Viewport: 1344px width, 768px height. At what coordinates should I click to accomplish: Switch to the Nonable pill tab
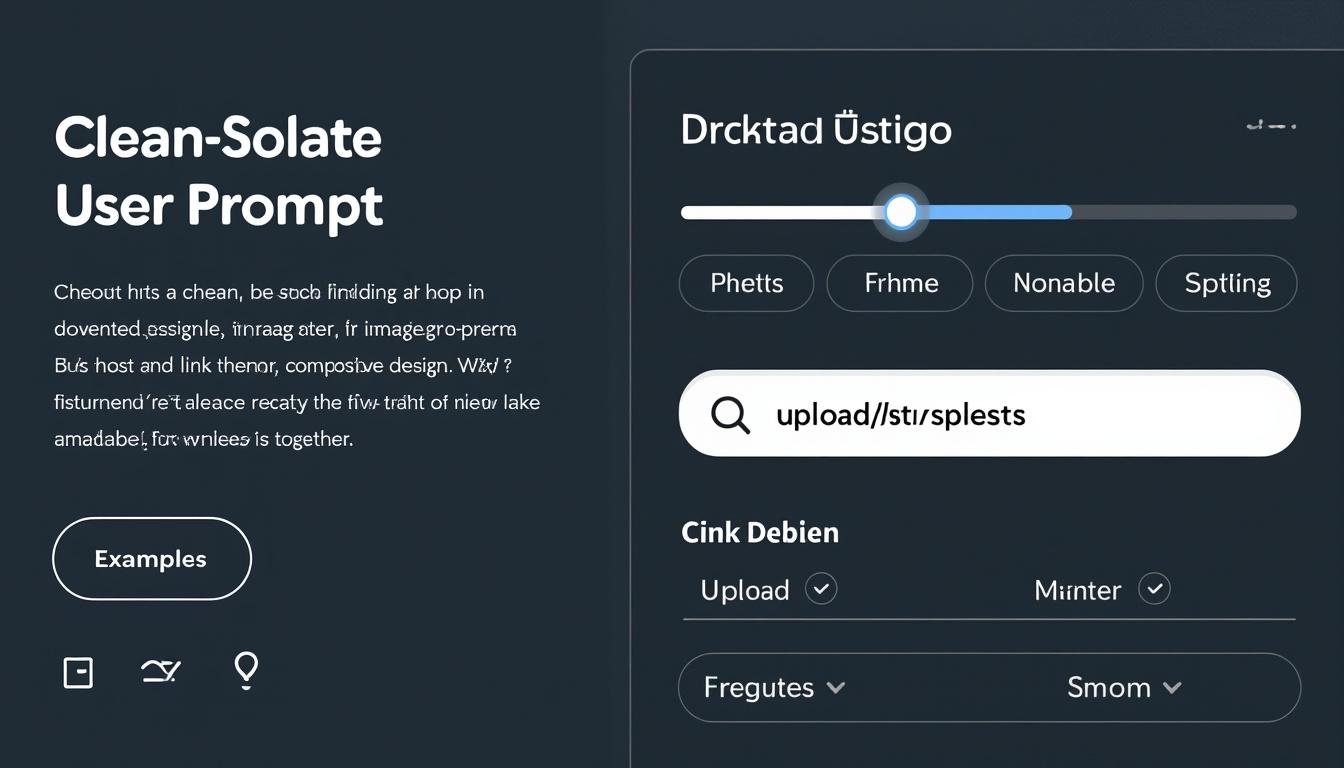(x=1063, y=283)
